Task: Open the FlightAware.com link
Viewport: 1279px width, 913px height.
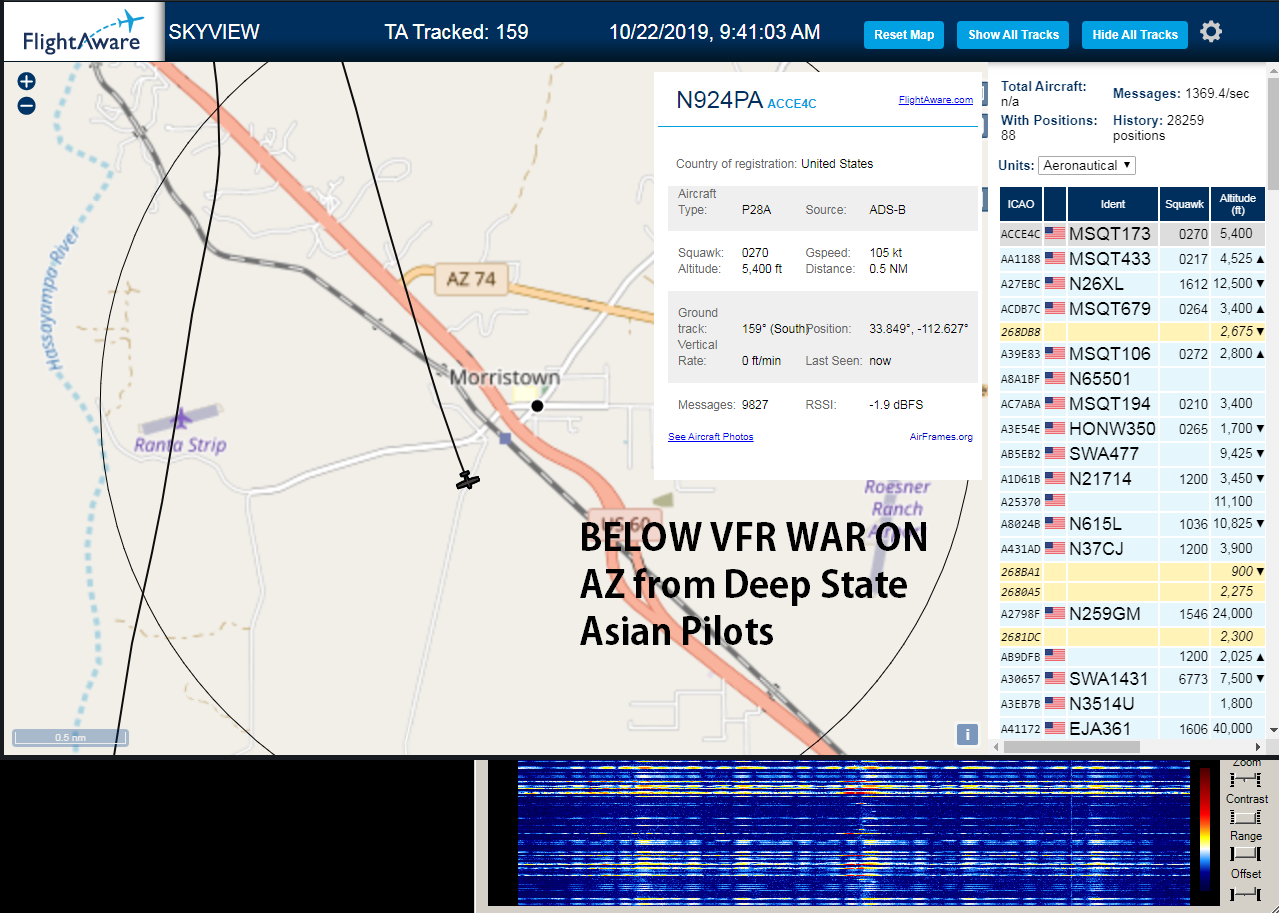Action: point(936,100)
